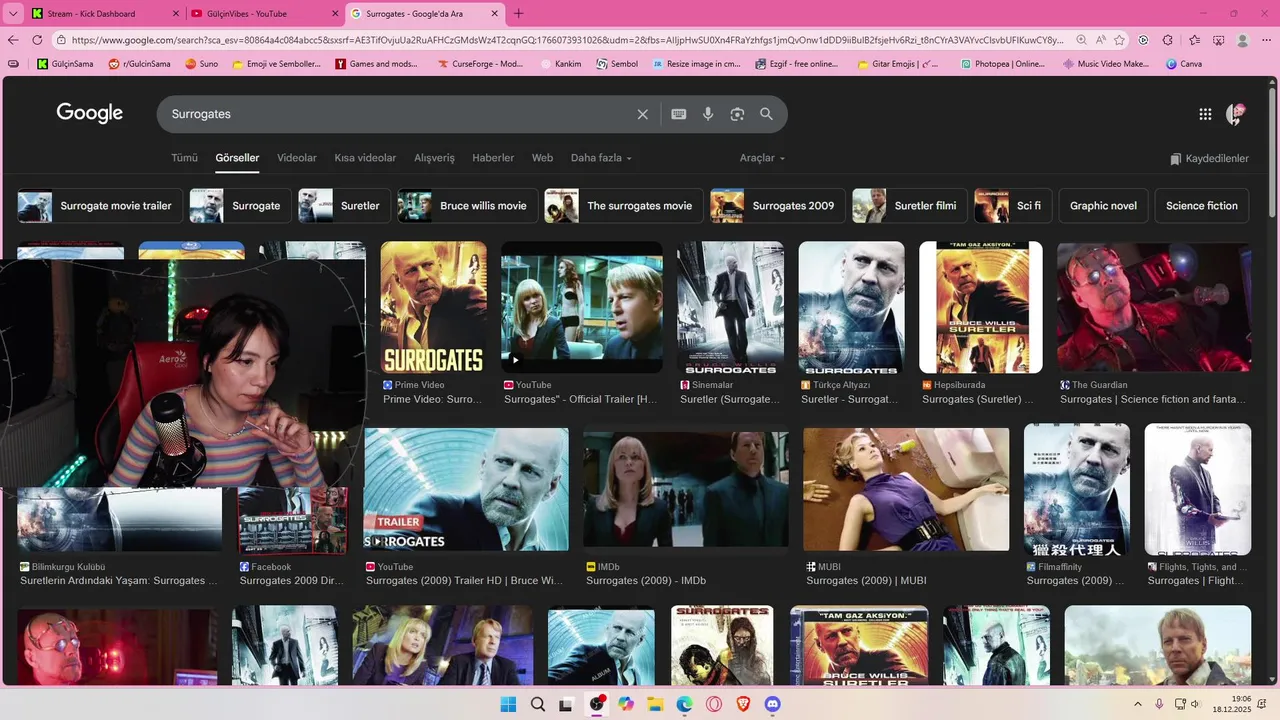The image size is (1280, 720).
Task: Click the browser address bar URL
Action: click(567, 40)
